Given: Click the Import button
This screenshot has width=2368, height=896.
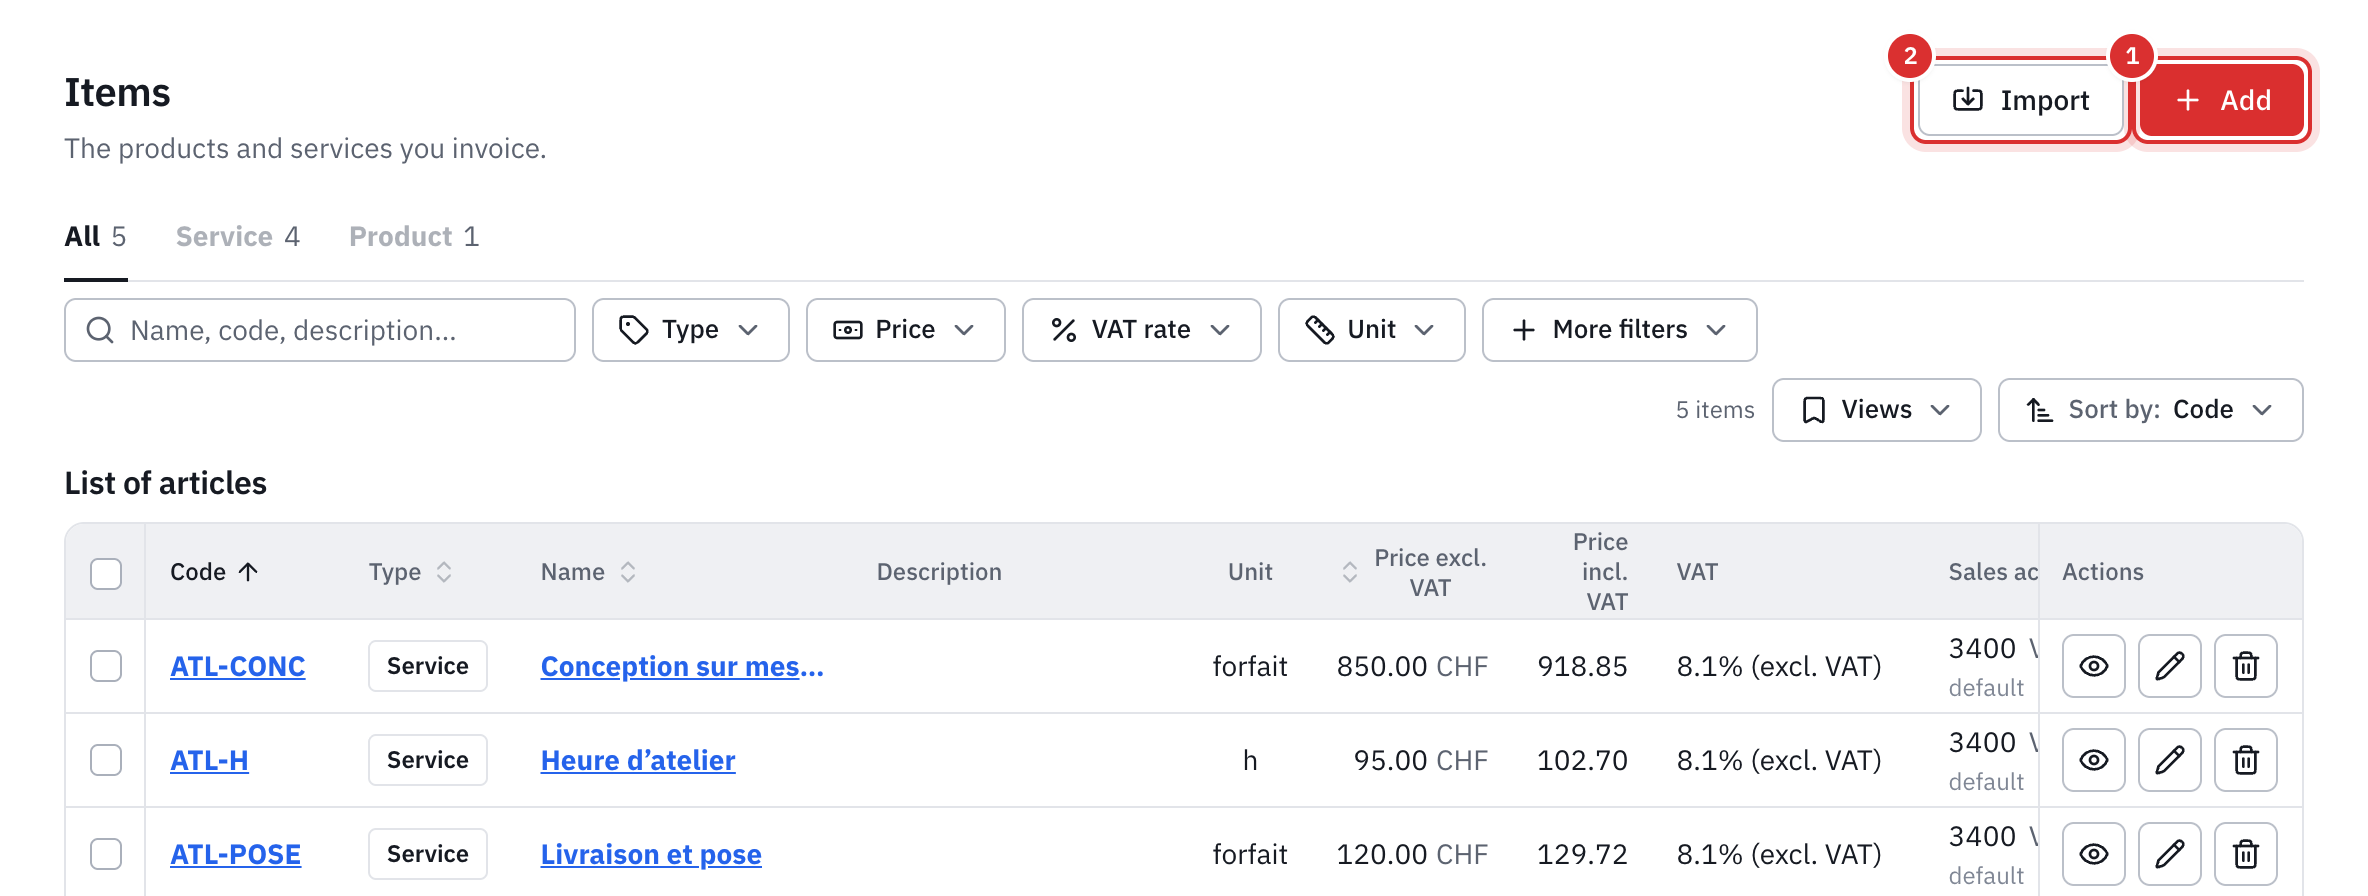Looking at the screenshot, I should pos(2021,100).
